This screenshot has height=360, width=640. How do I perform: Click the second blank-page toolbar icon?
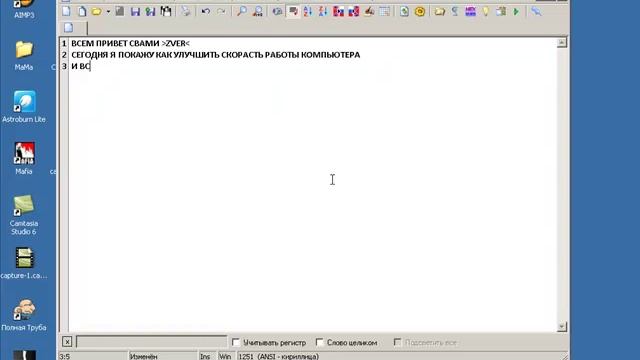pyautogui.click(x=82, y=11)
